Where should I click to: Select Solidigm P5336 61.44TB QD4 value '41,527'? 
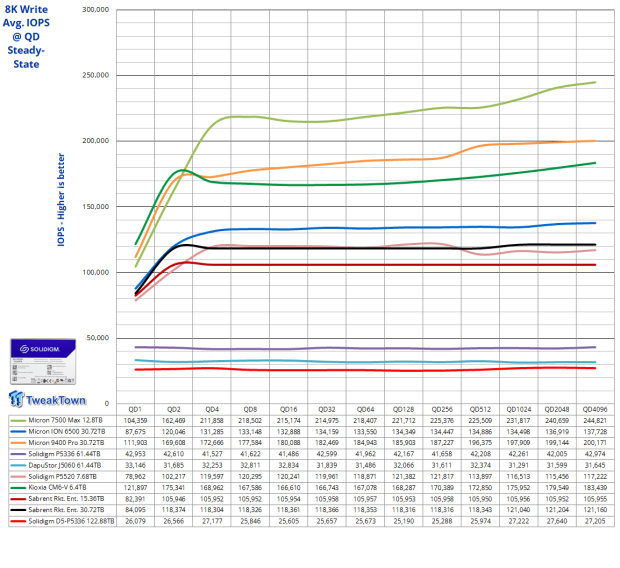click(212, 454)
